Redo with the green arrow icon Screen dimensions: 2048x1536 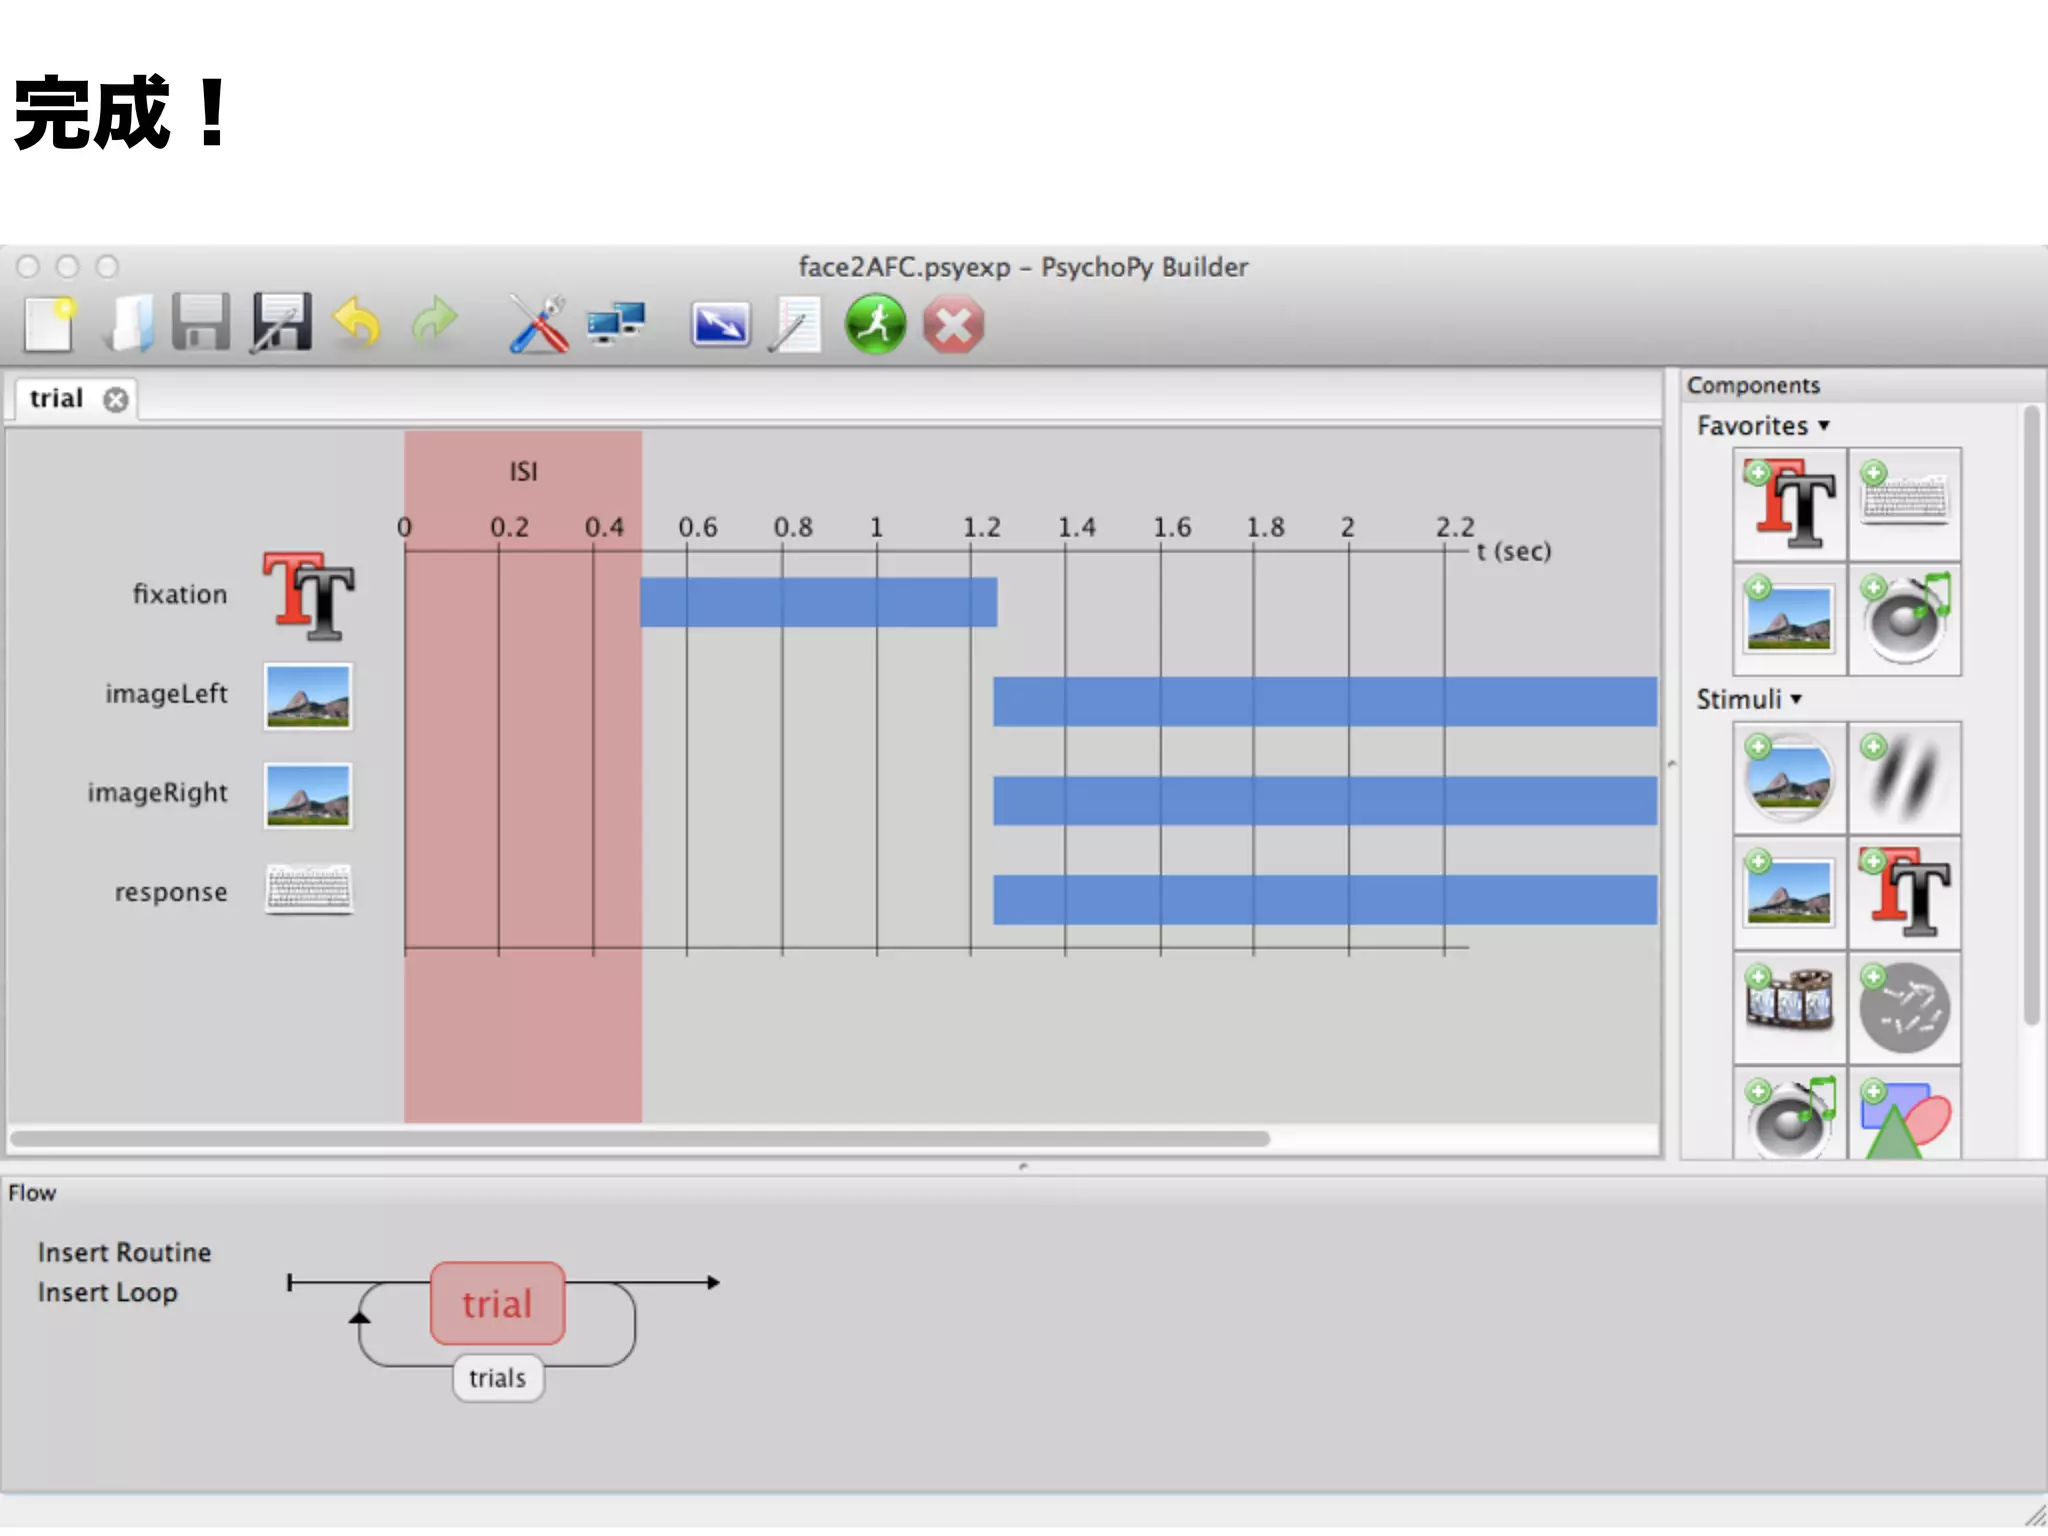[x=434, y=322]
